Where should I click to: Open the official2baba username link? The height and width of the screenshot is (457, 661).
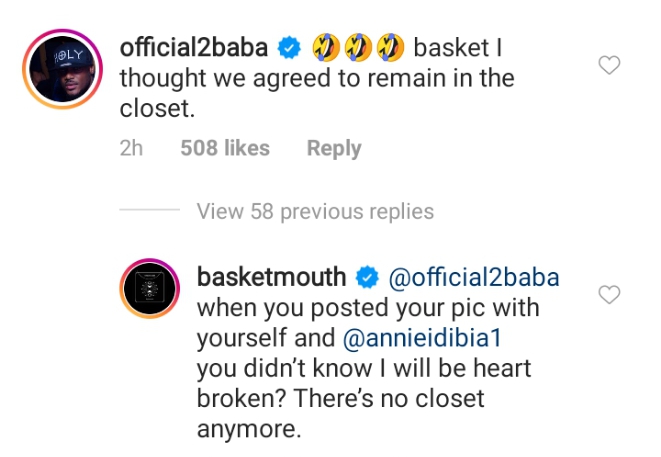tap(196, 47)
